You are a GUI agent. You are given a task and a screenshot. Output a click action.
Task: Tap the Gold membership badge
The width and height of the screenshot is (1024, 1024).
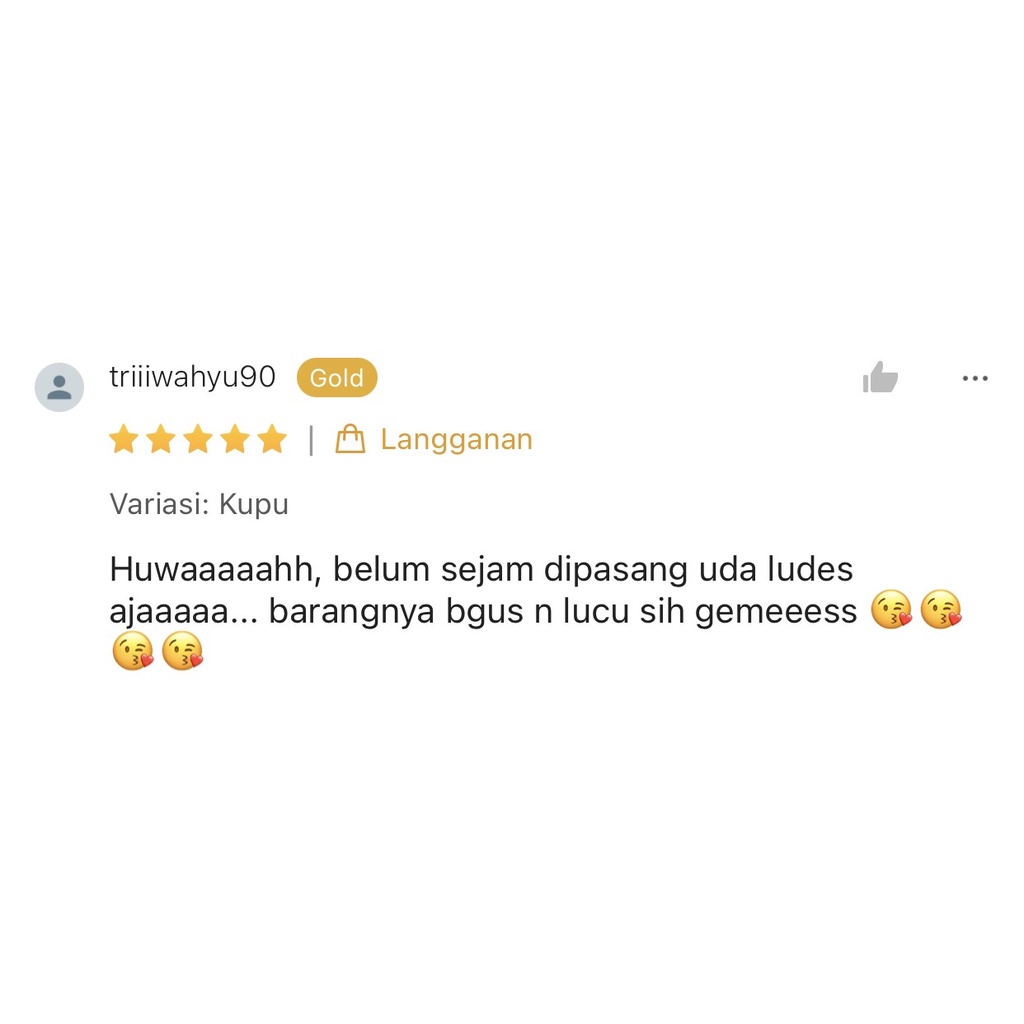point(337,377)
